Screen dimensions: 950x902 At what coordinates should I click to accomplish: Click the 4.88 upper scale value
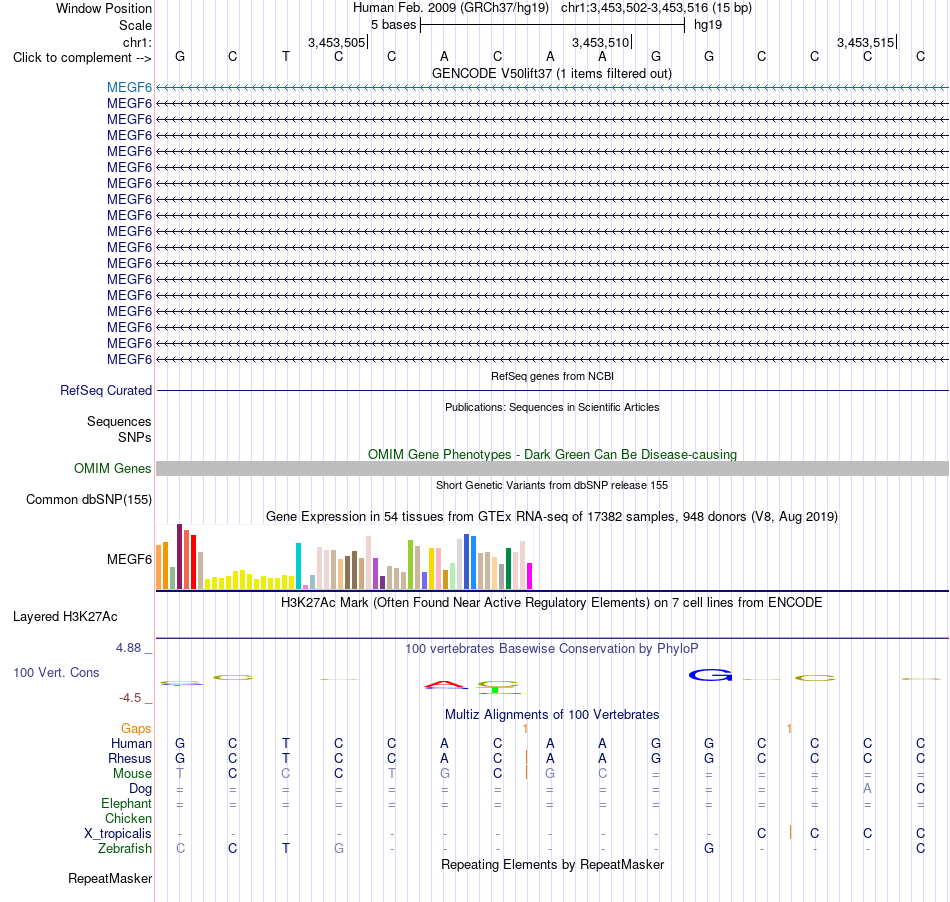tap(128, 648)
